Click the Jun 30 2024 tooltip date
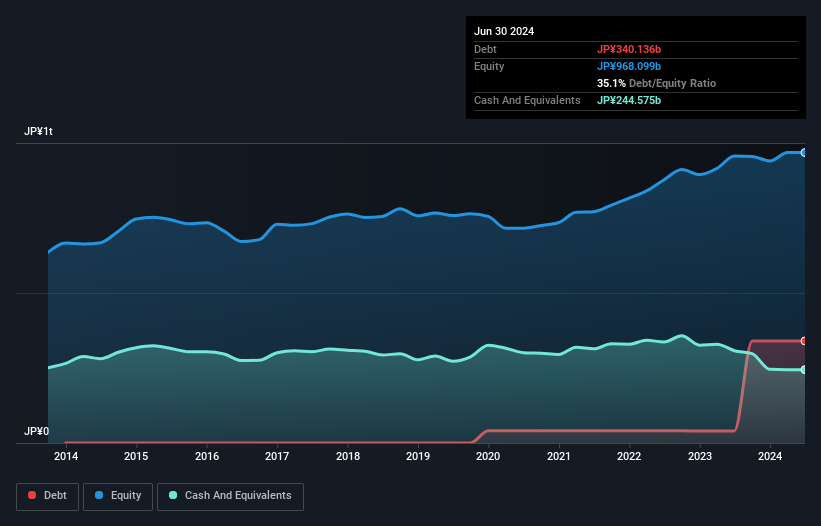821x526 pixels. (504, 31)
